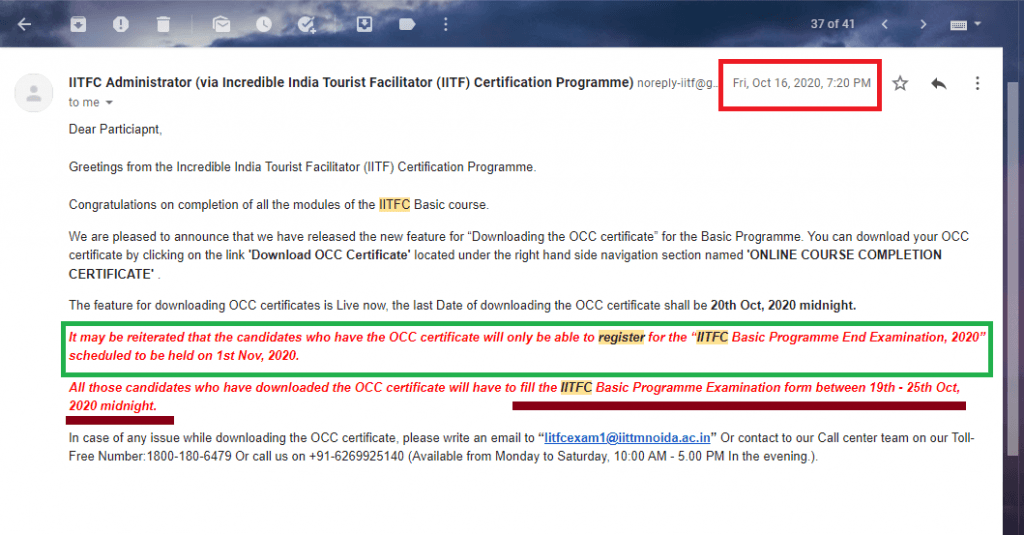Click the noreply-iitf sender email address
The width and height of the screenshot is (1024, 535).
click(677, 83)
